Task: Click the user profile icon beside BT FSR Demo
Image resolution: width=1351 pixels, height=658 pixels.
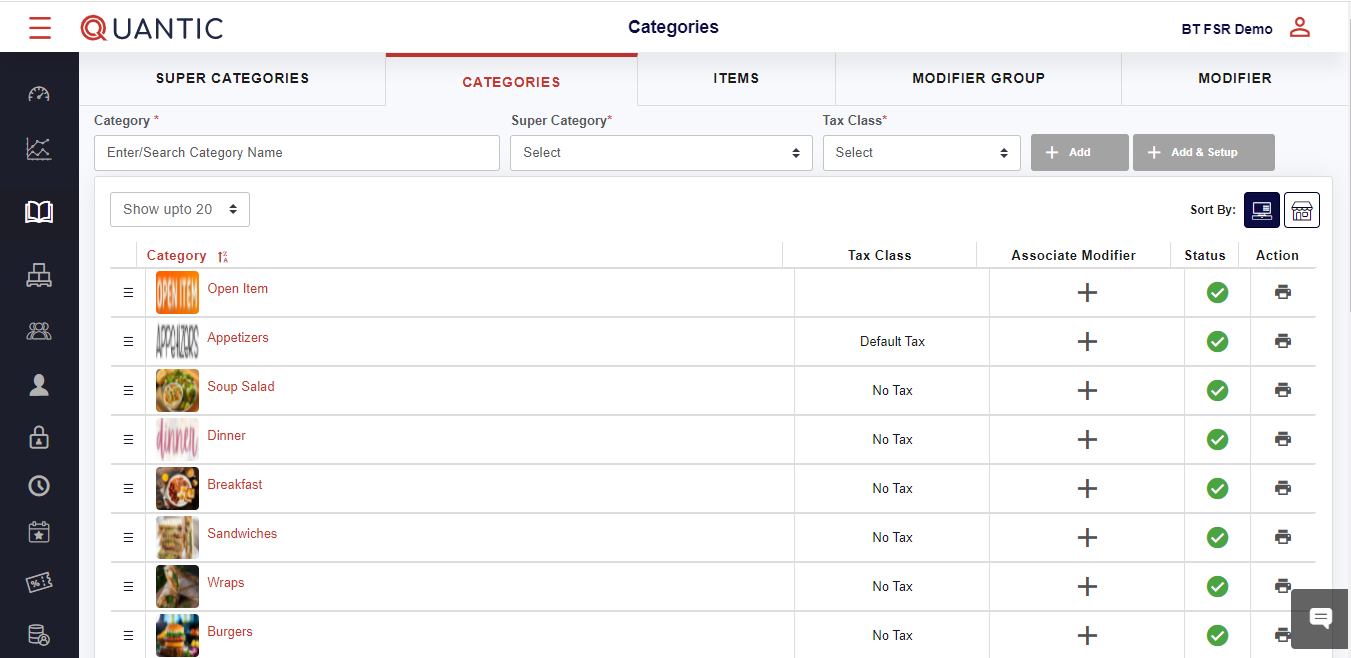Action: (1299, 28)
